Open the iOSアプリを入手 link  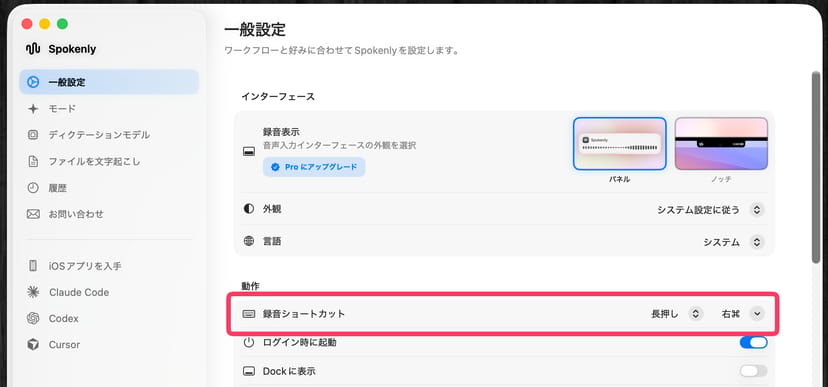[109, 266]
